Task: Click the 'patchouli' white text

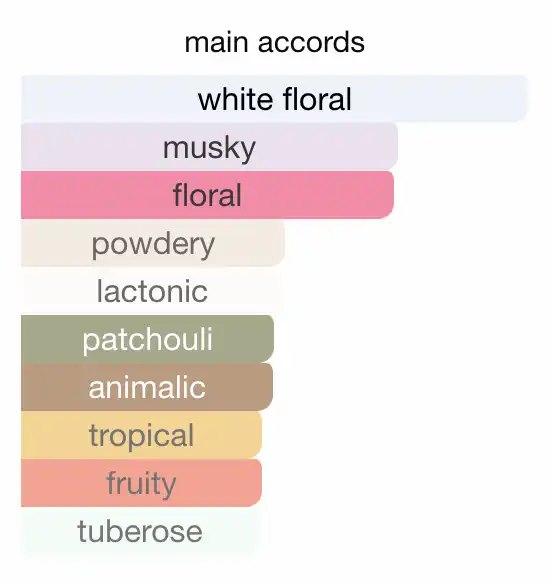Action: (x=147, y=340)
